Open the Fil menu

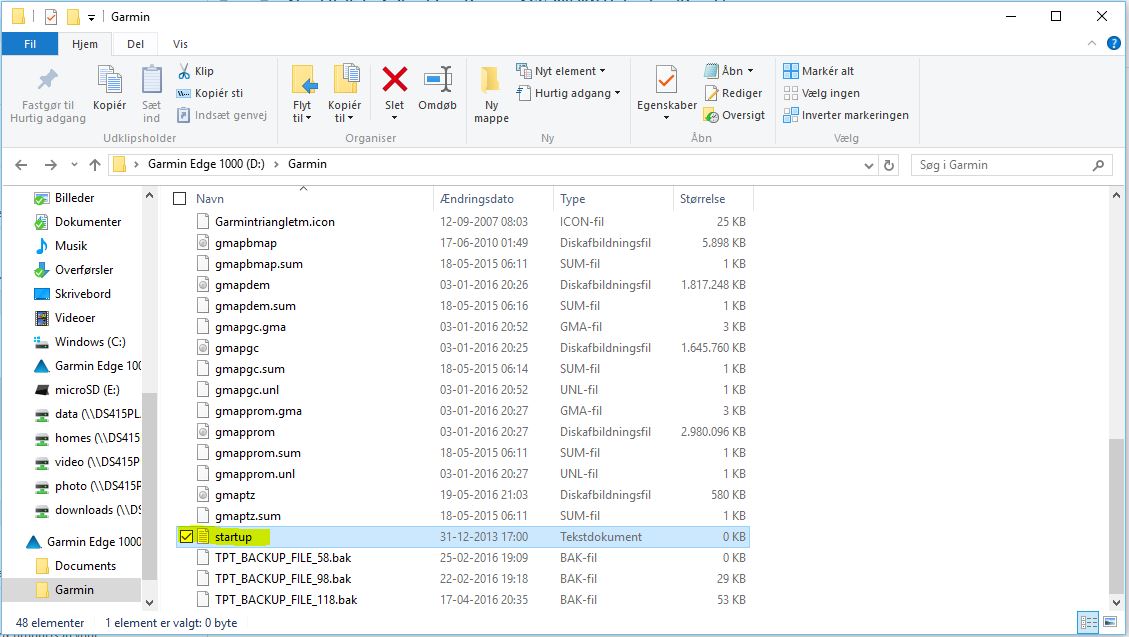[x=30, y=44]
